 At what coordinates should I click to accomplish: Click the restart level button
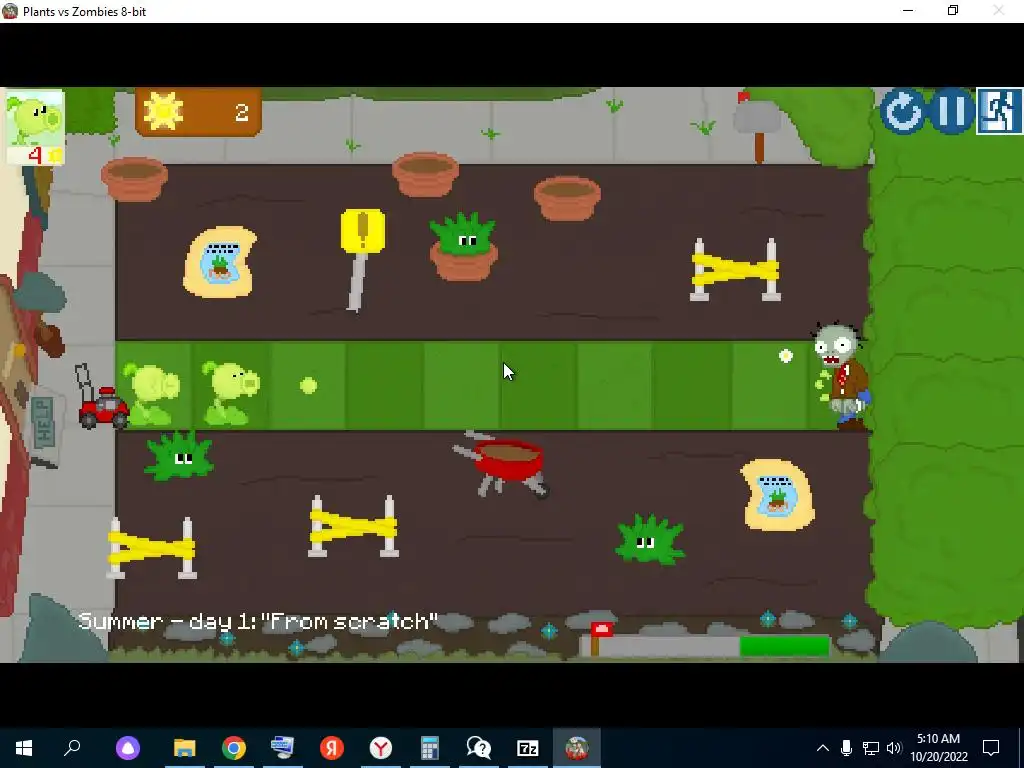click(902, 112)
